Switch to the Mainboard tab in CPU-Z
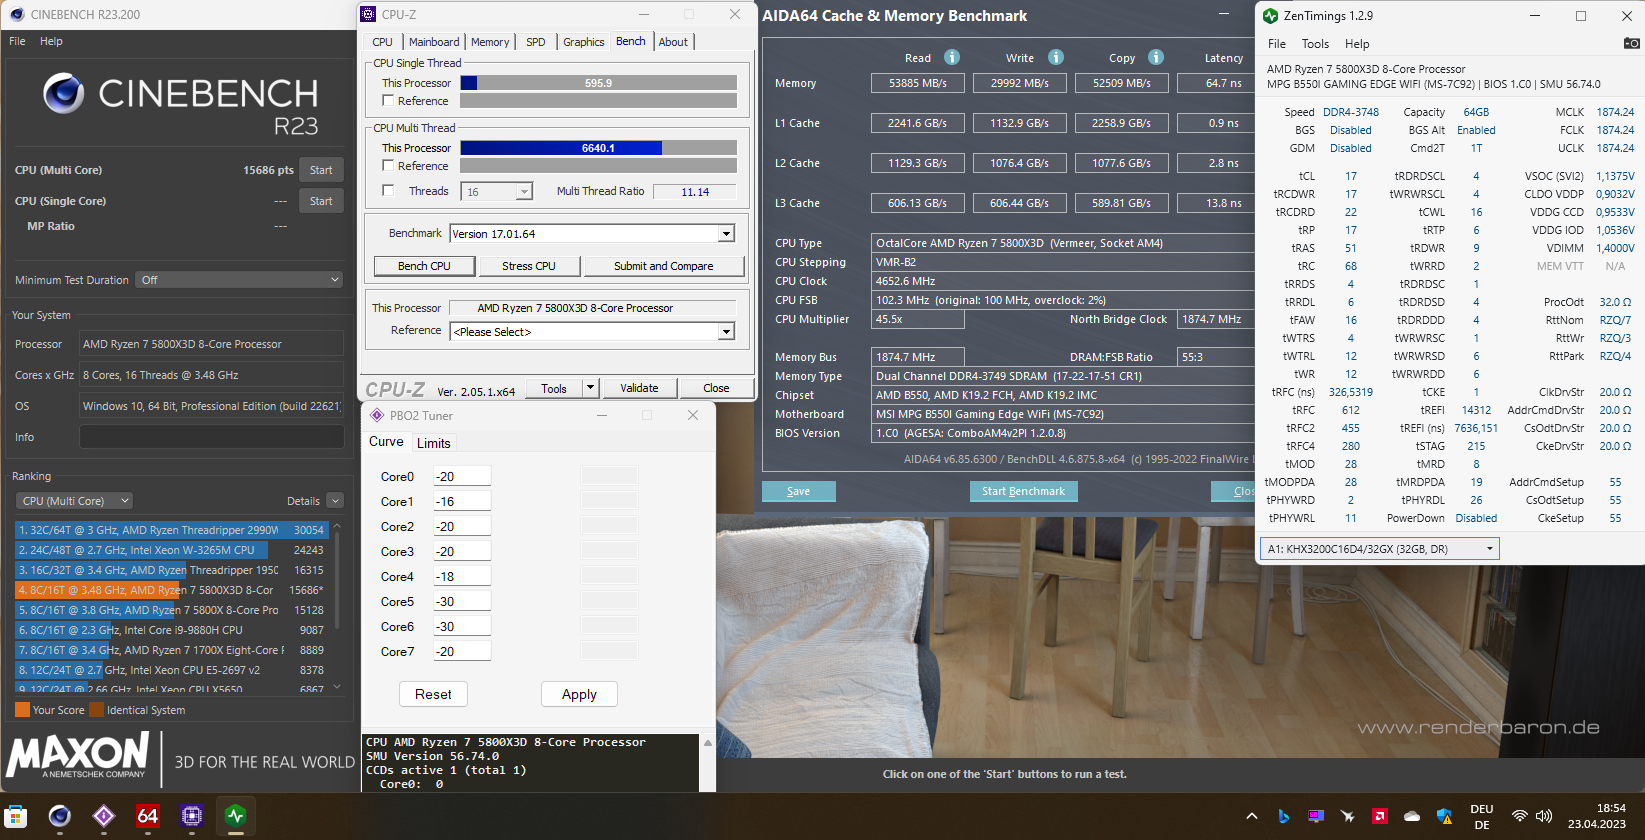 (x=434, y=42)
